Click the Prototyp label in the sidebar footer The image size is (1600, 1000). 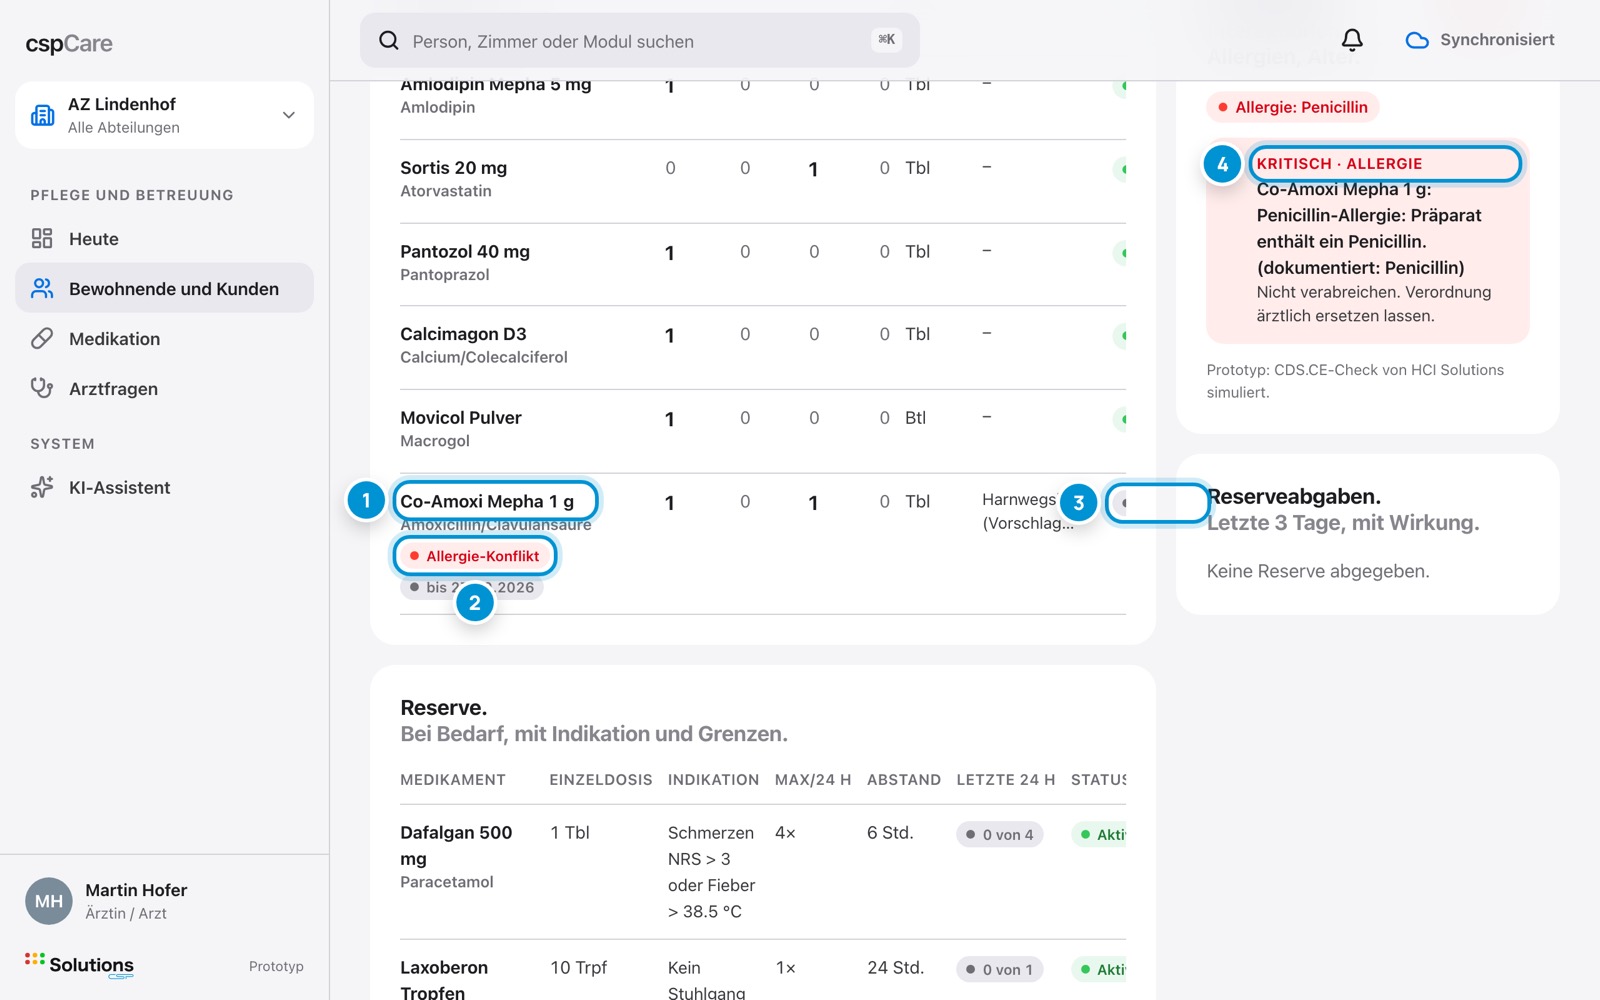click(x=276, y=966)
